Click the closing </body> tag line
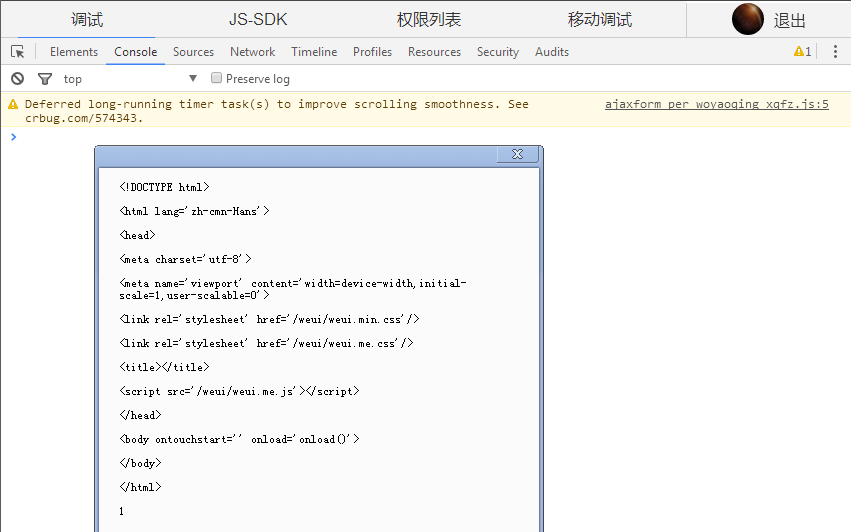Screen dimensions: 851x532 point(140,463)
